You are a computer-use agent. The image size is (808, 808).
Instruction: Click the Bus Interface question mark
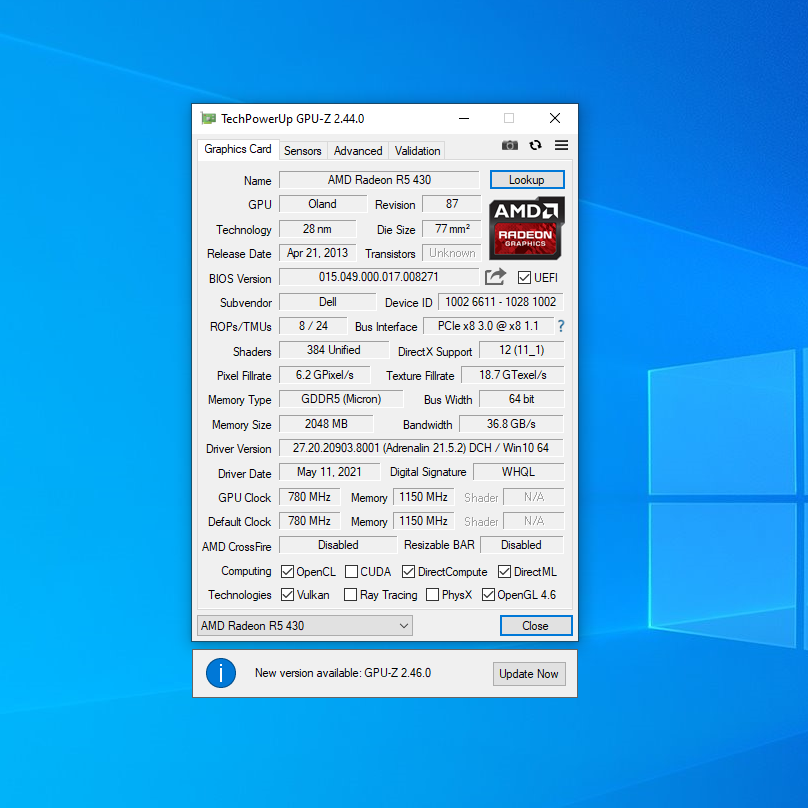[561, 326]
